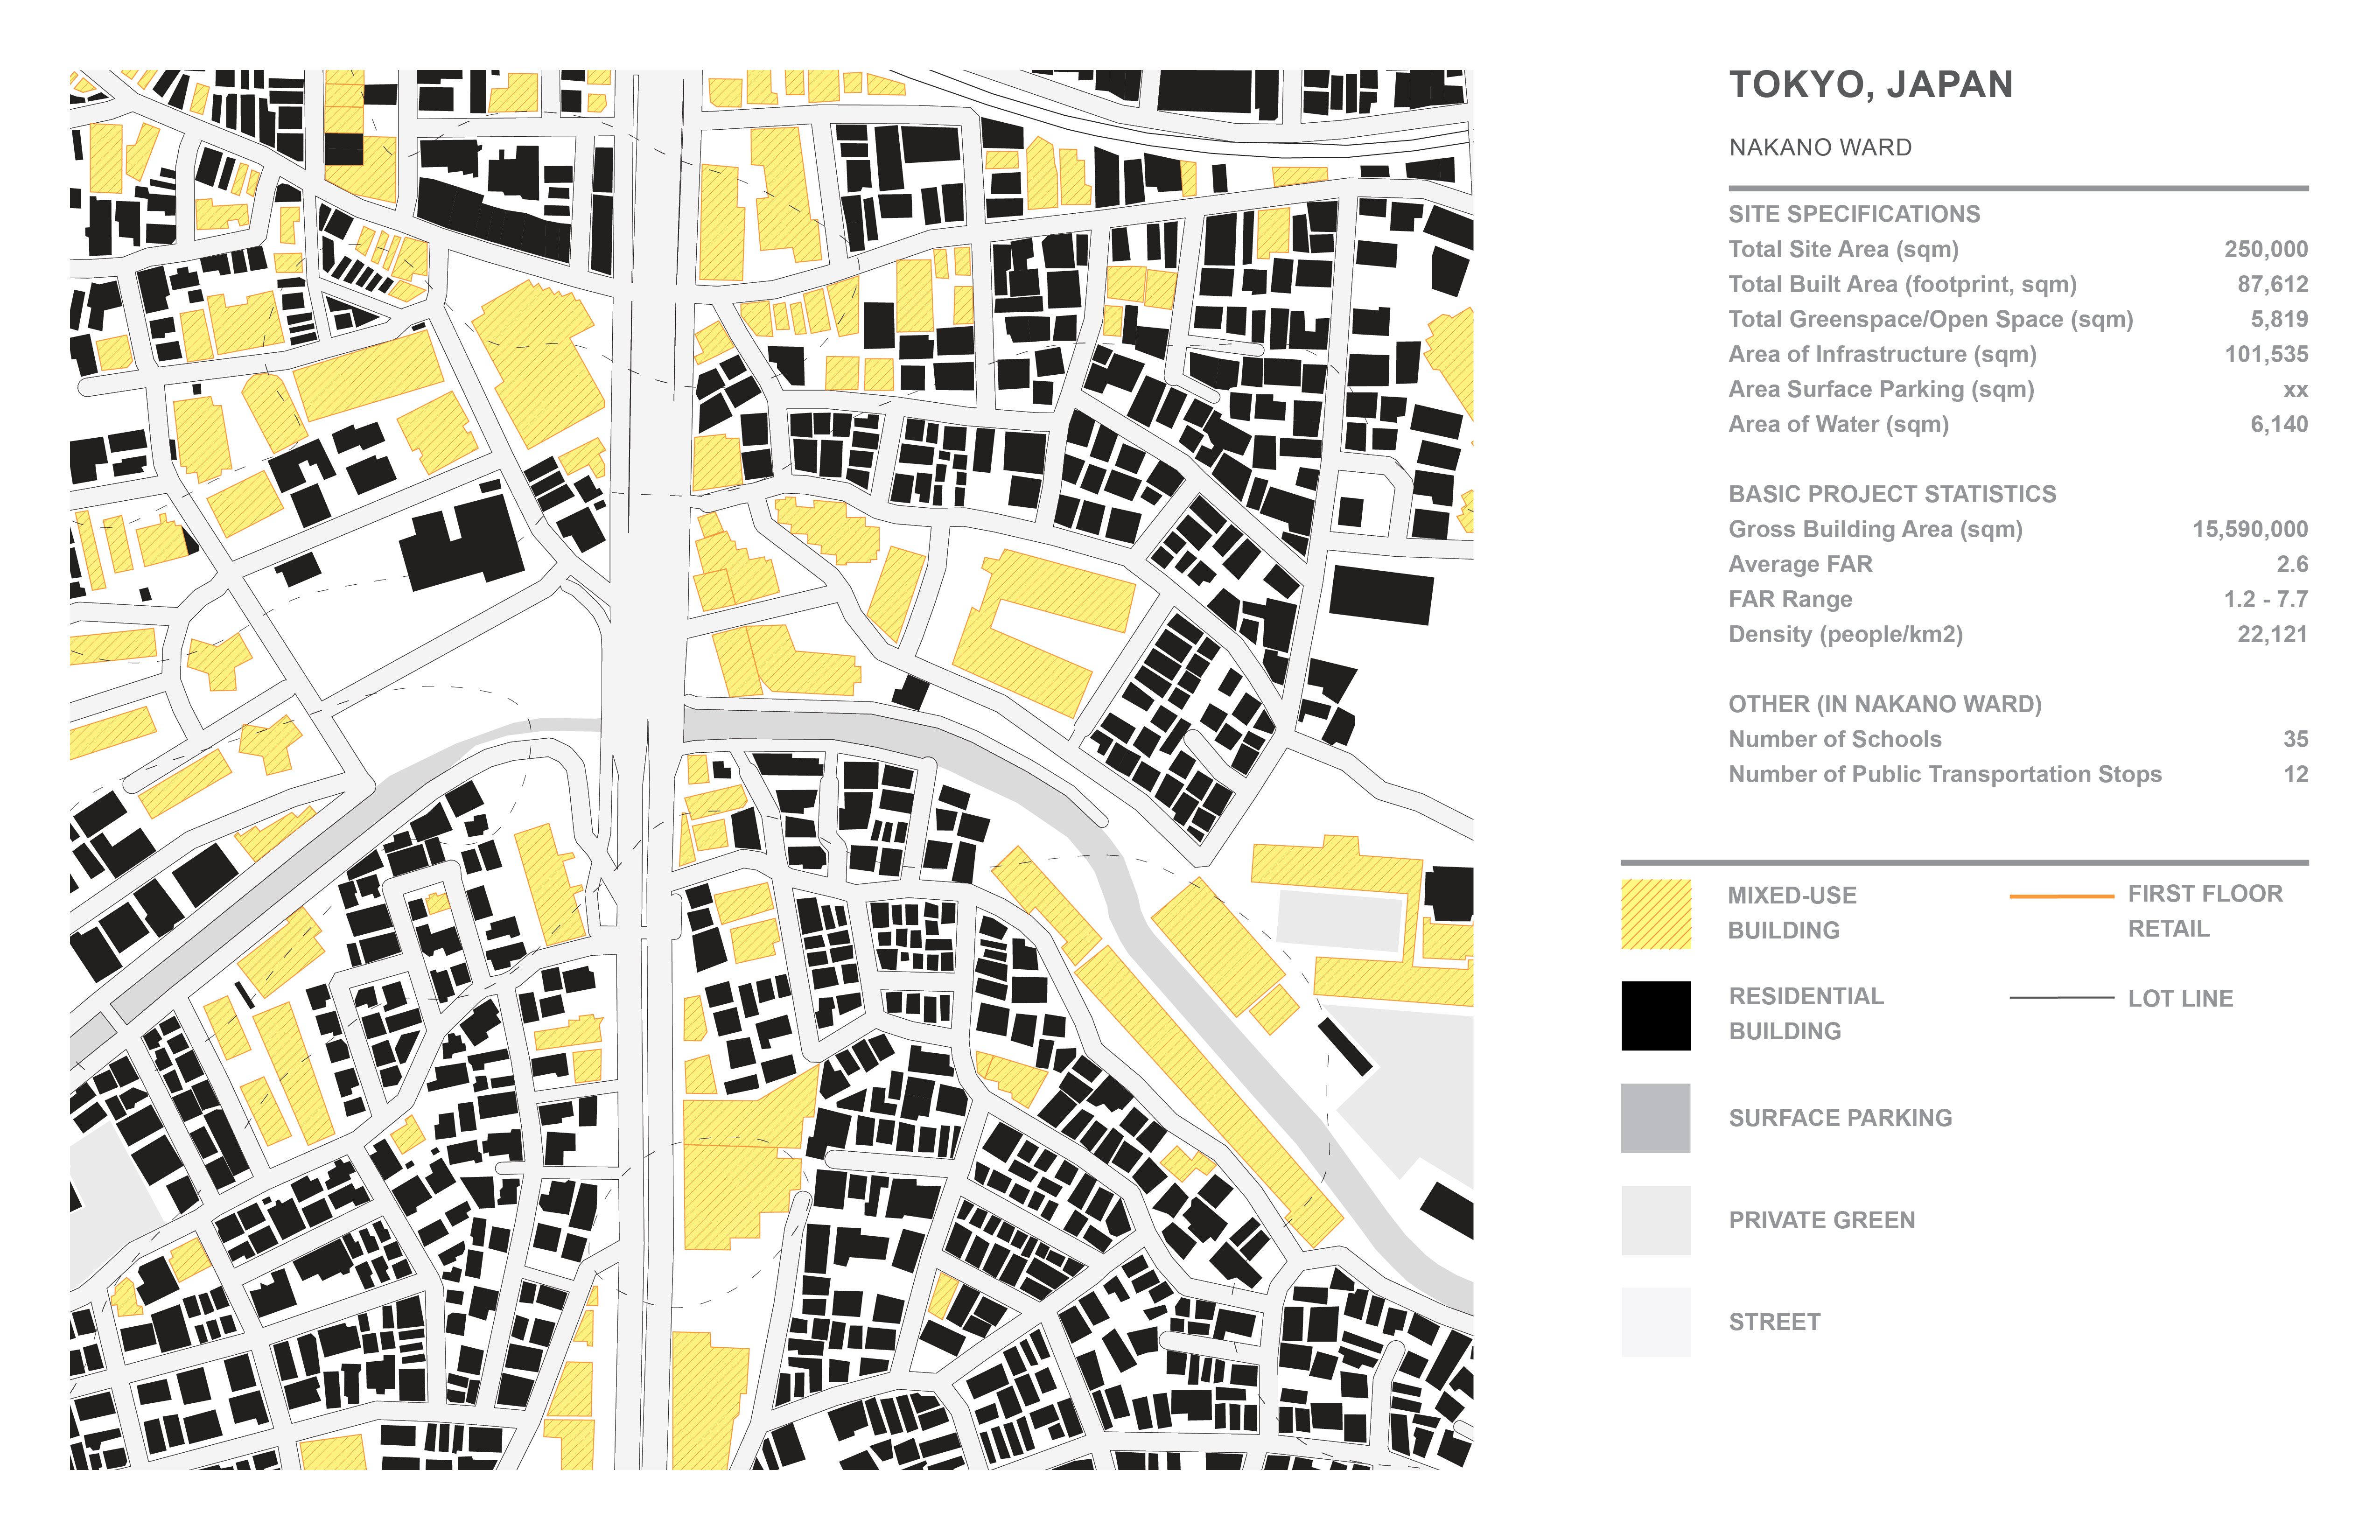Click the TOKYO, JAPAN title
Image resolution: width=2380 pixels, height=1540 pixels.
coord(1870,85)
